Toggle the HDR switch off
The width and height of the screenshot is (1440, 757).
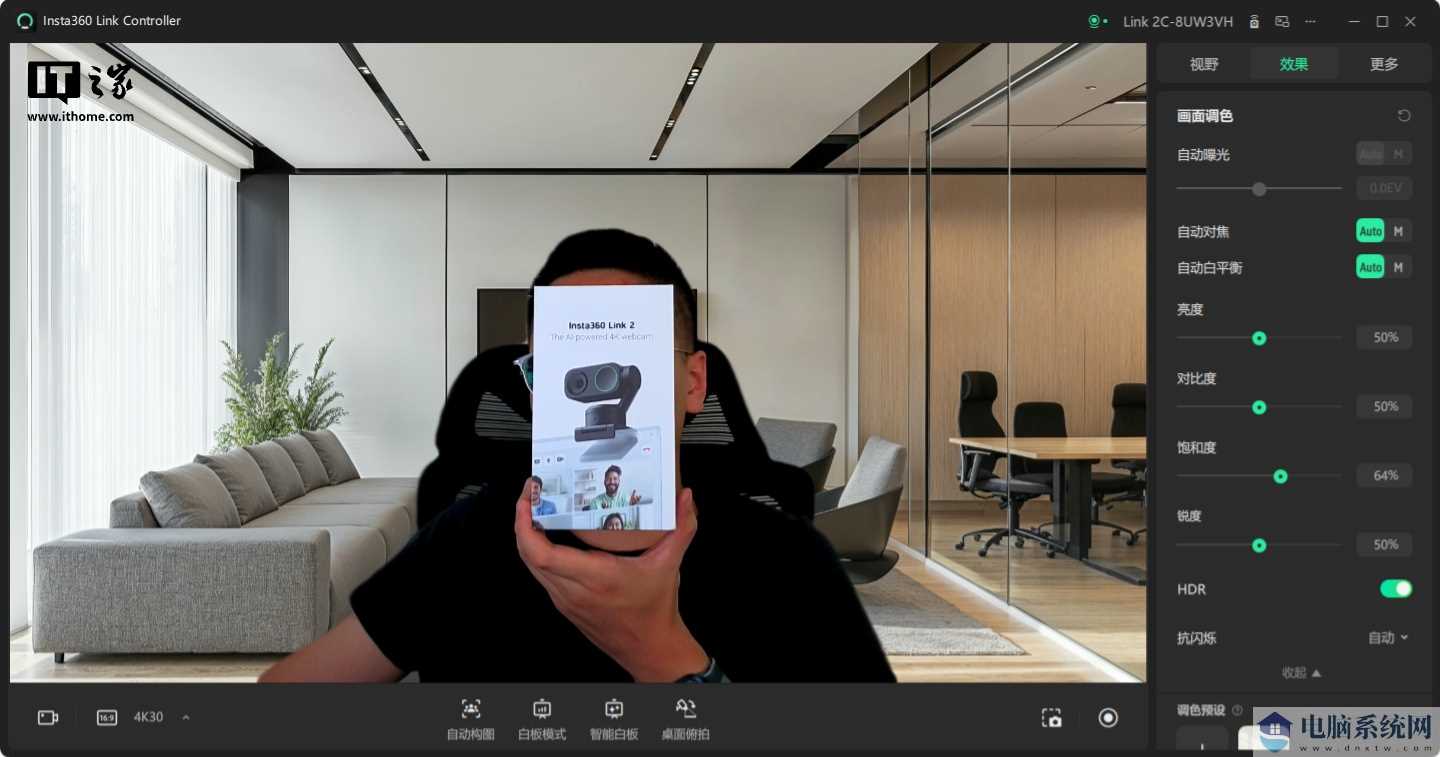(1396, 589)
